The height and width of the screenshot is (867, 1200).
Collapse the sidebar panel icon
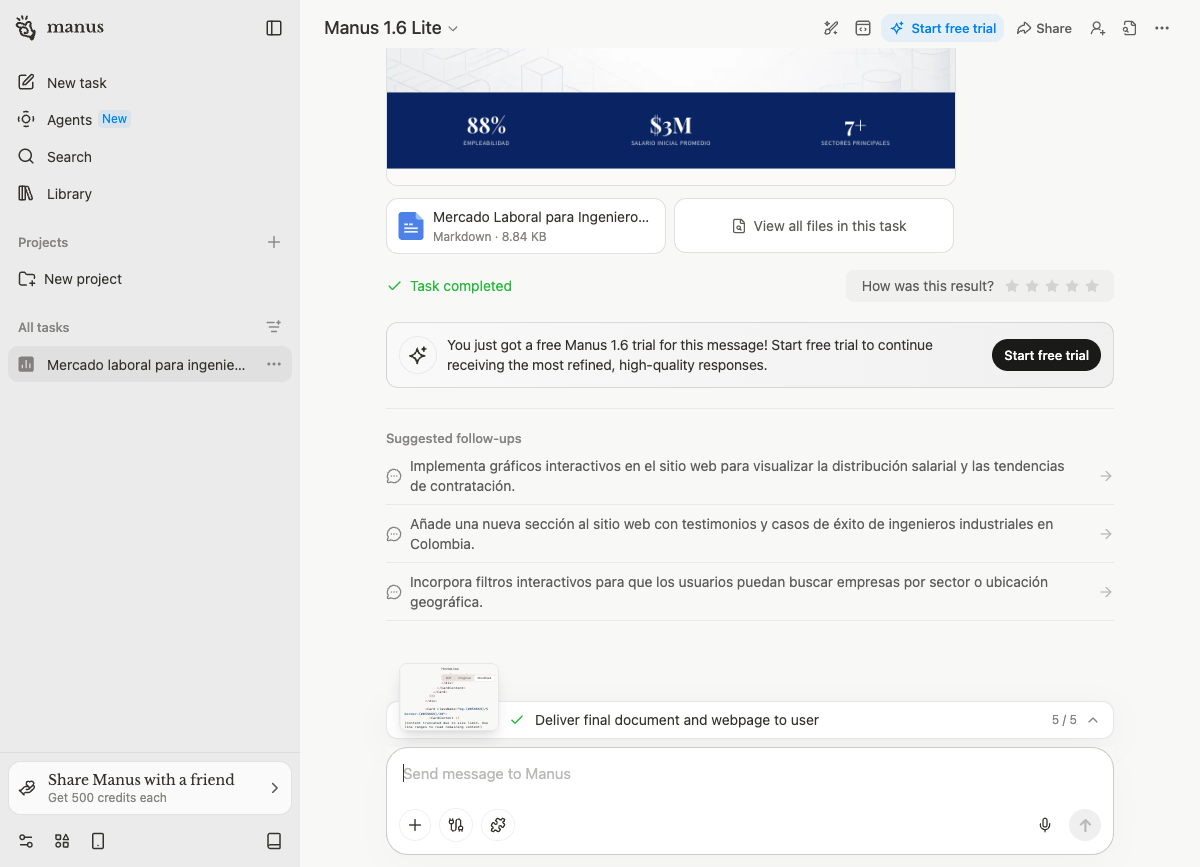point(274,28)
